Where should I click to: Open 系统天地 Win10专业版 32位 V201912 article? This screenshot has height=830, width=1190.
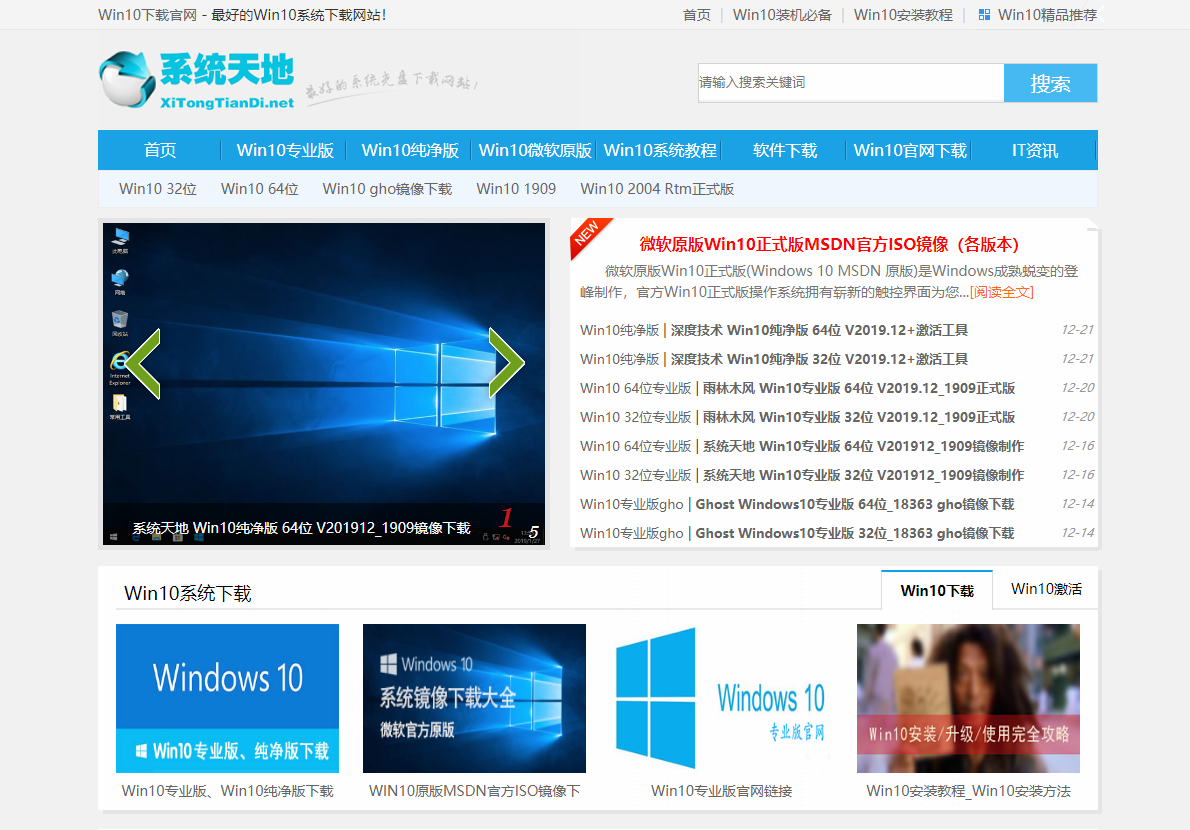tap(864, 475)
